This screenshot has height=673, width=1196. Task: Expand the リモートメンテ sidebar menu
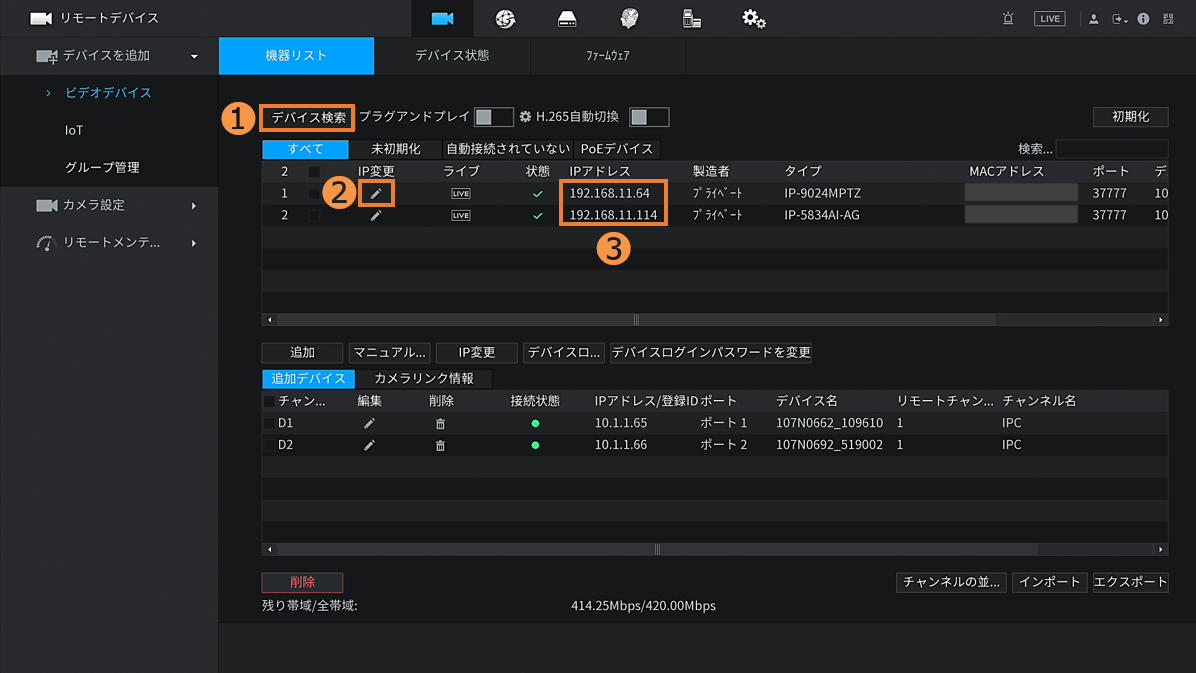tap(194, 243)
